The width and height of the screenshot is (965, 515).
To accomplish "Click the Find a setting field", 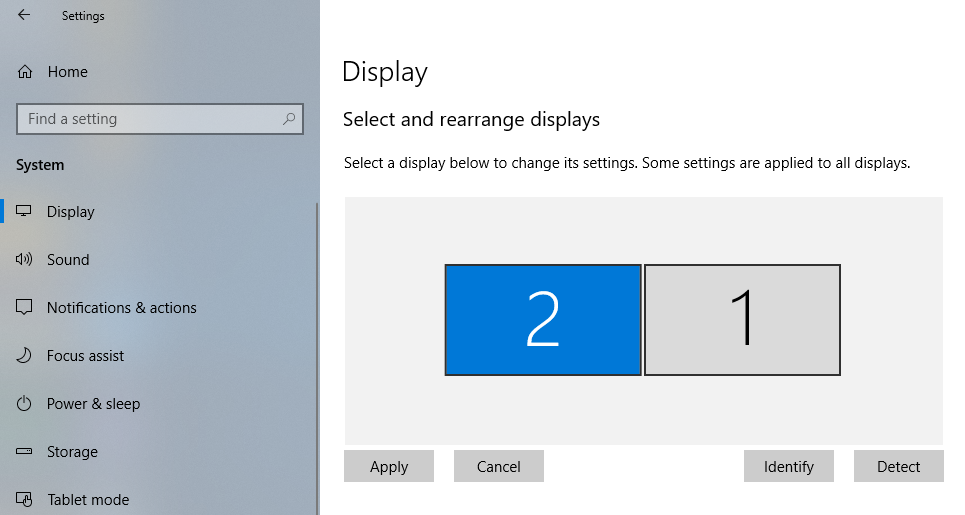I will (x=160, y=119).
